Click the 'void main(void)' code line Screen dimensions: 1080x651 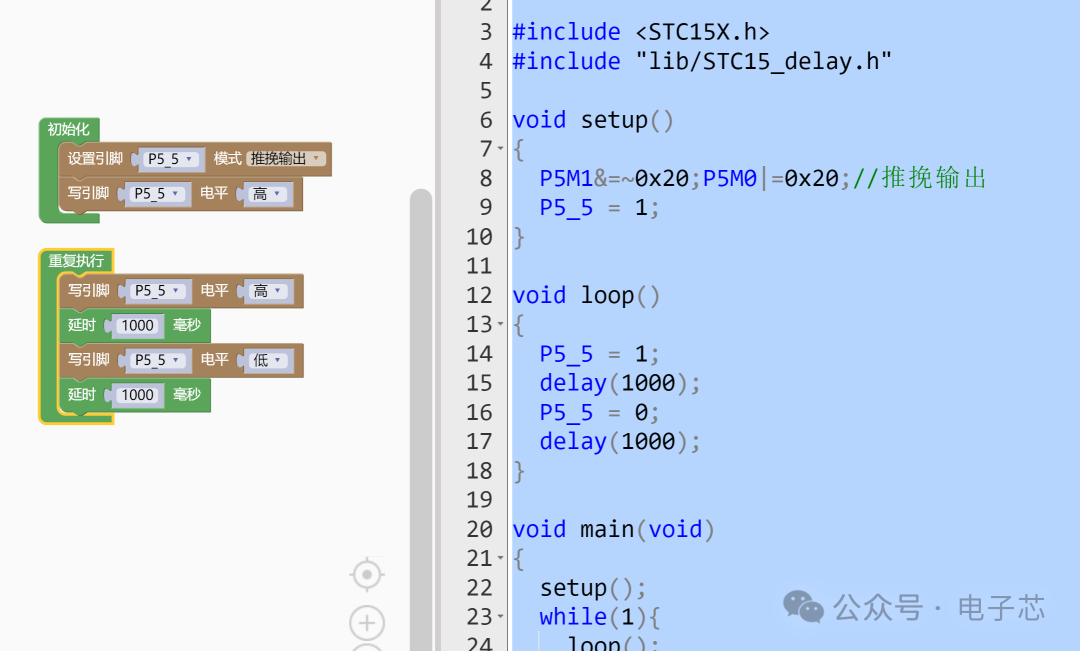click(614, 530)
